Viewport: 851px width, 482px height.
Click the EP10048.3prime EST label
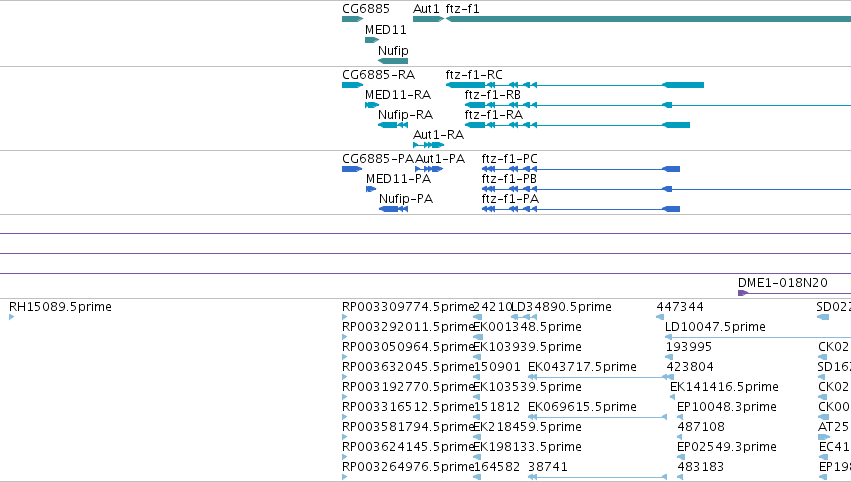(727, 407)
